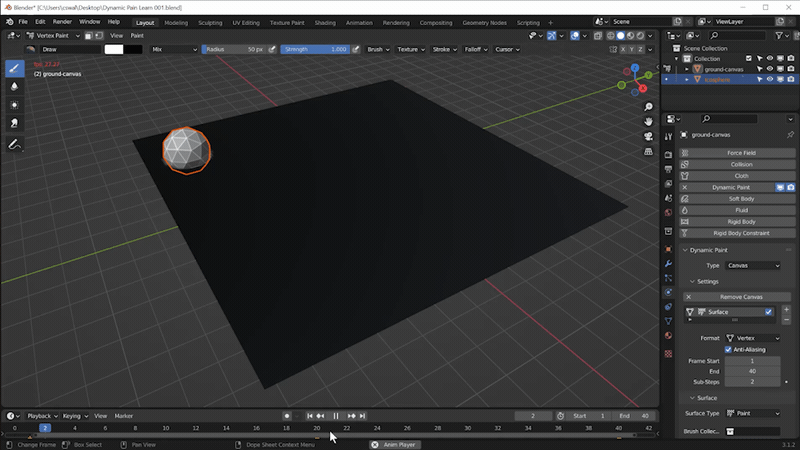Open the Falloff dropdown
Screen dimensions: 800x450
tap(476, 49)
